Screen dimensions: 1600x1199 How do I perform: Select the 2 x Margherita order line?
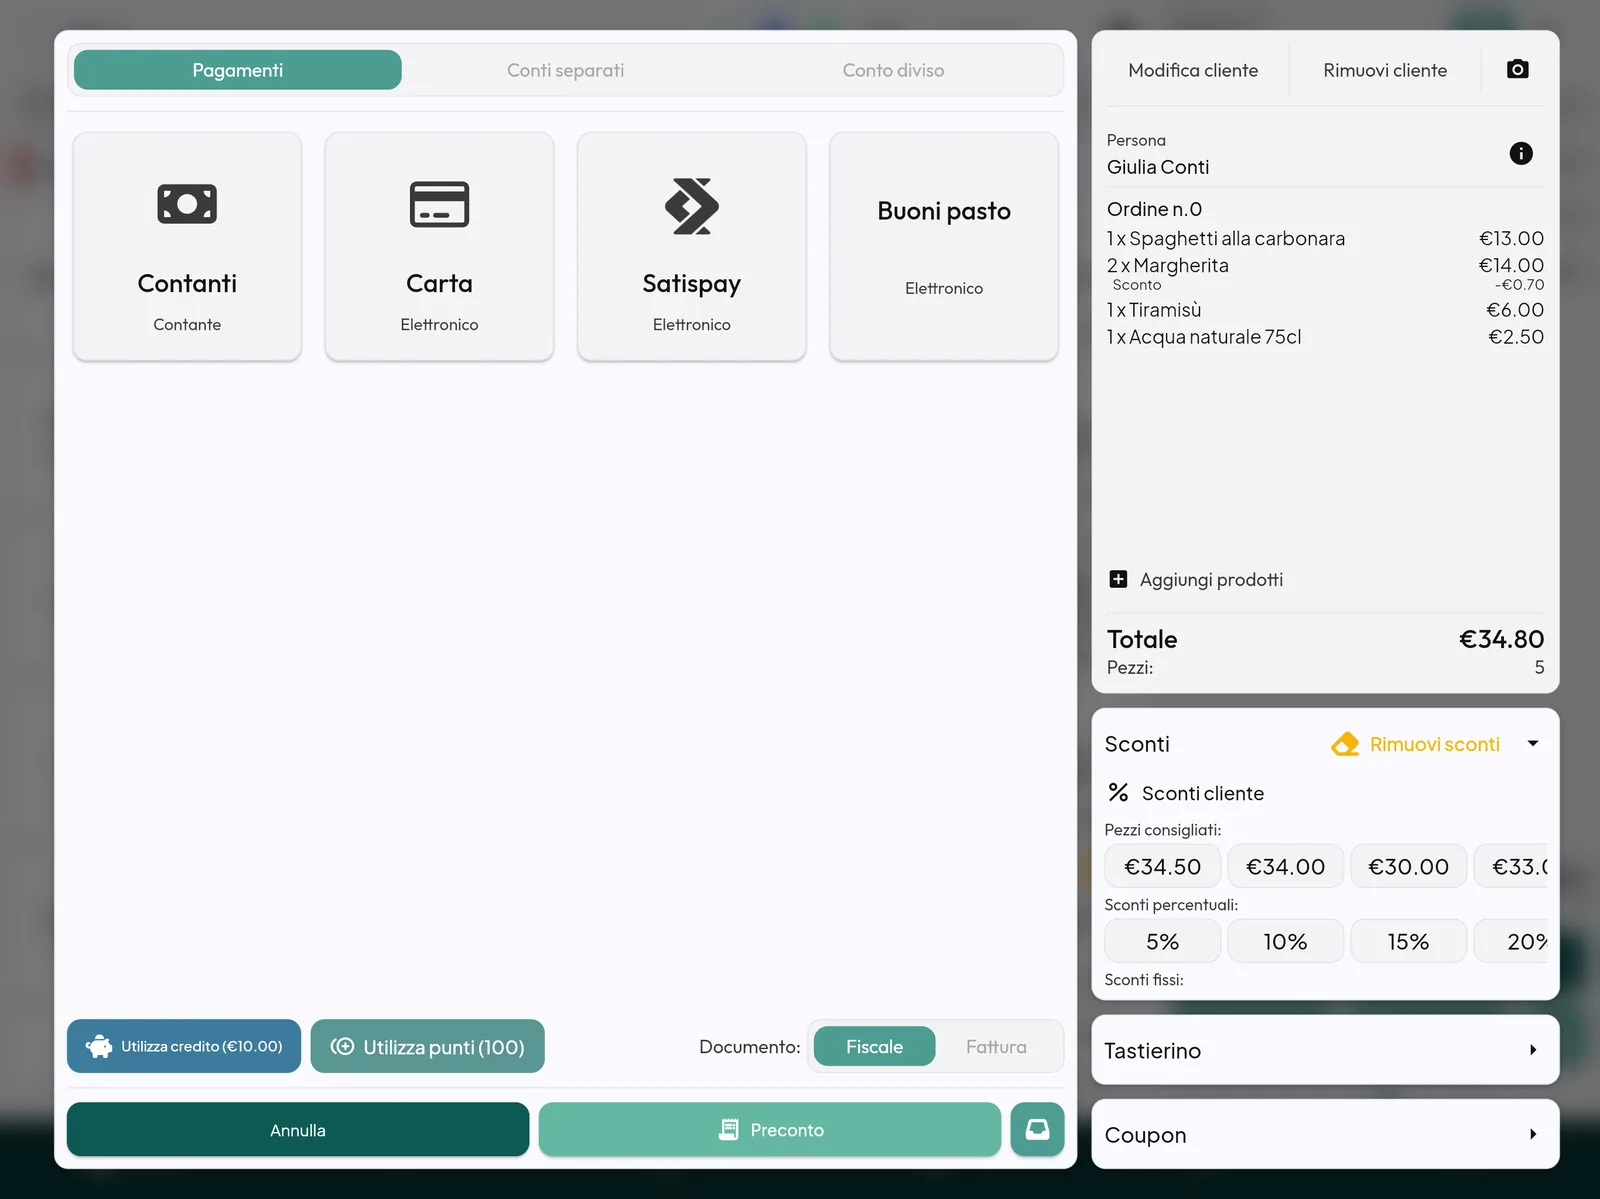pyautogui.click(x=1325, y=265)
